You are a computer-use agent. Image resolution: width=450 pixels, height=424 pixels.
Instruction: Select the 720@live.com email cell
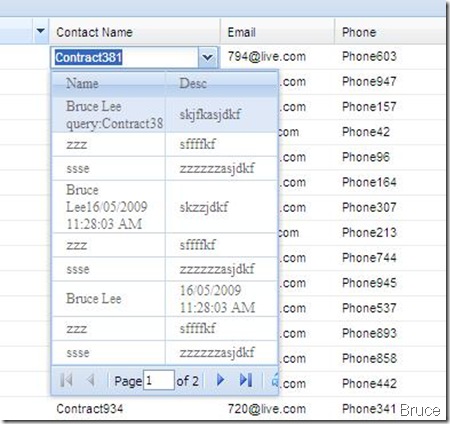click(277, 409)
